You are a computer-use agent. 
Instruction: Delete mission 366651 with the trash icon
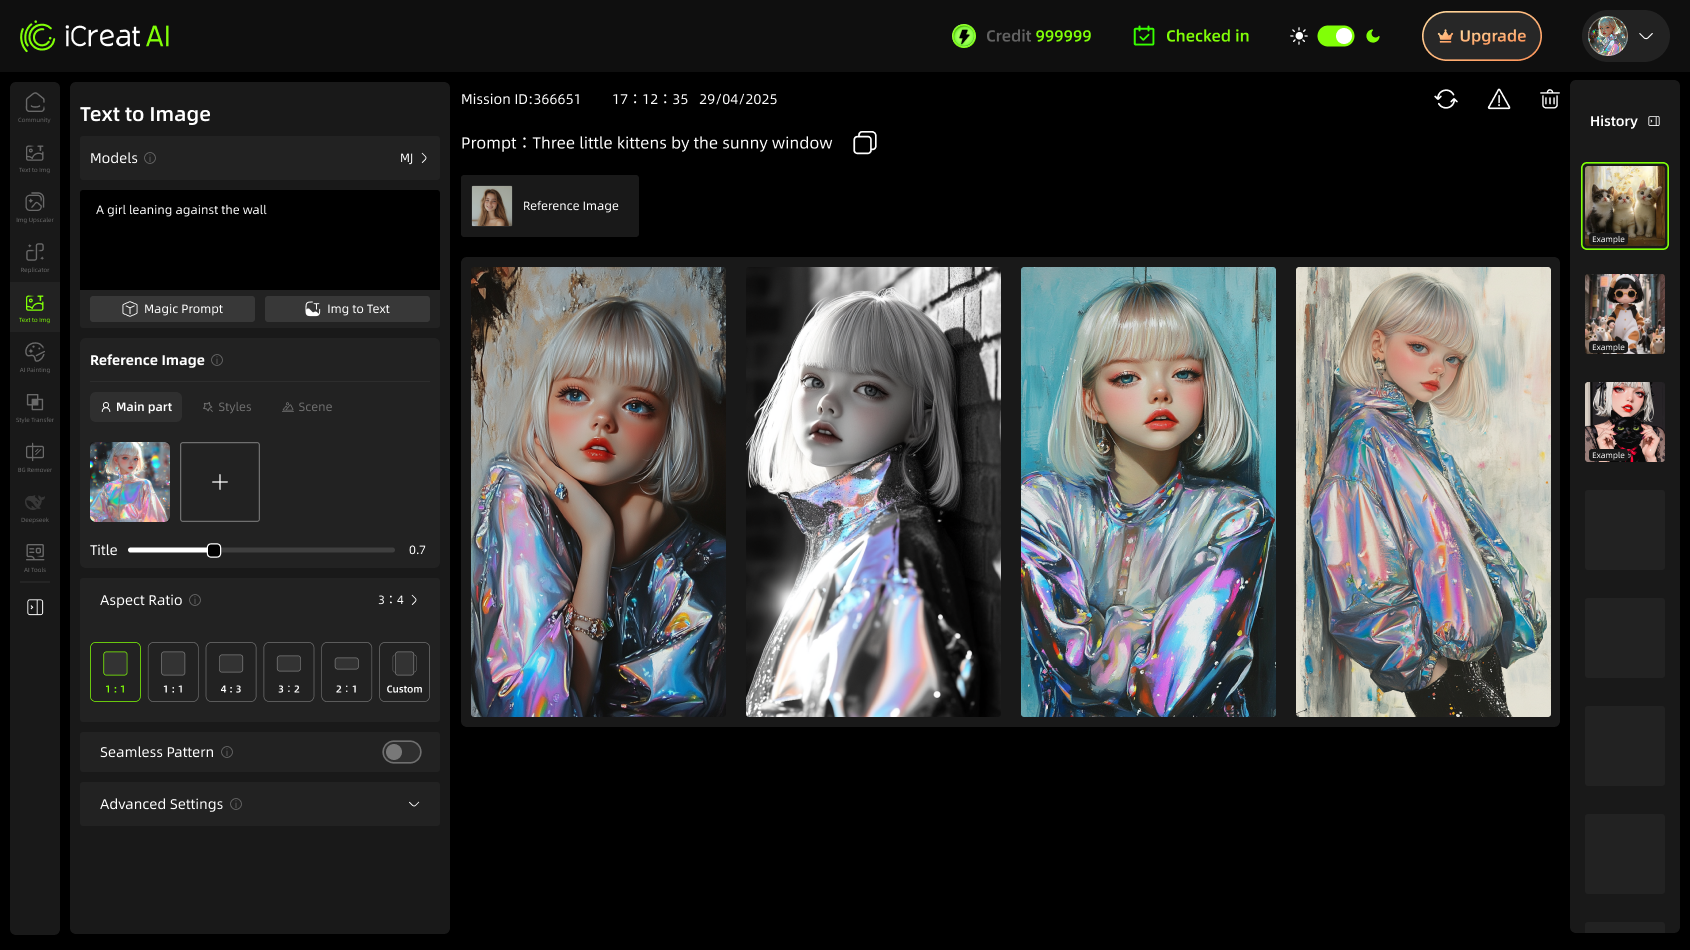[1550, 99]
